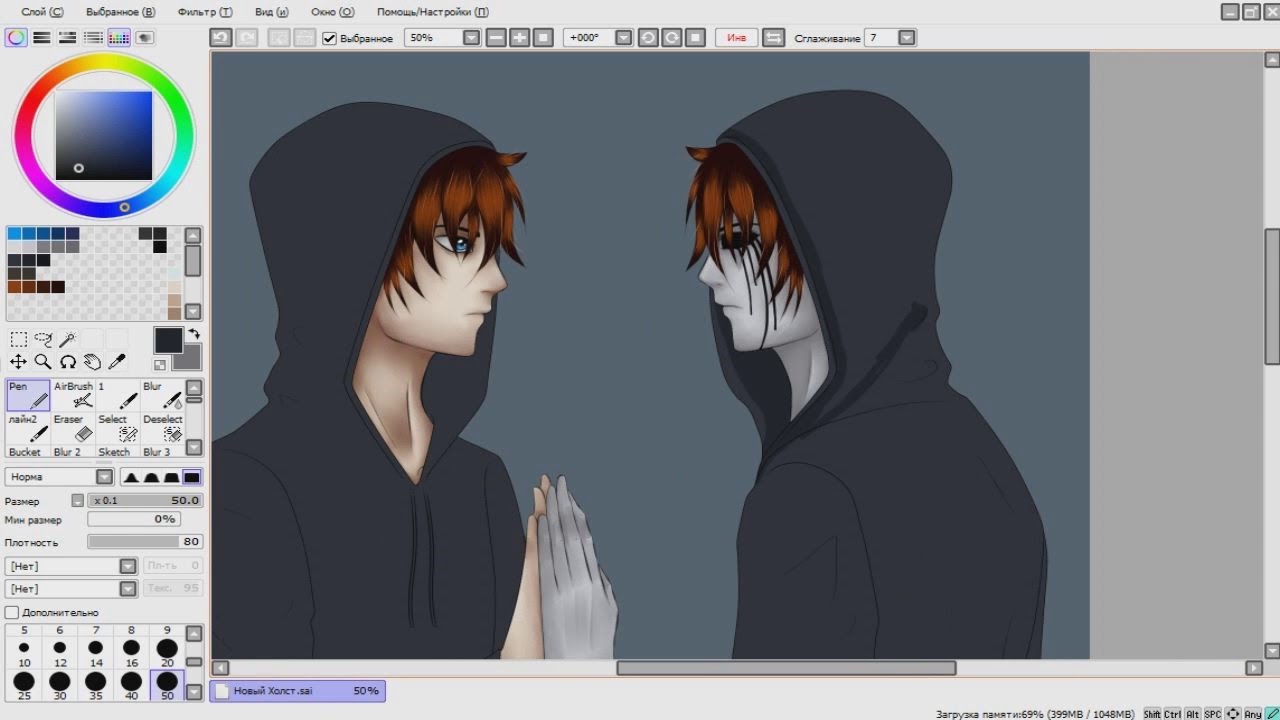Toggle transparent color mode under swatches

point(160,365)
